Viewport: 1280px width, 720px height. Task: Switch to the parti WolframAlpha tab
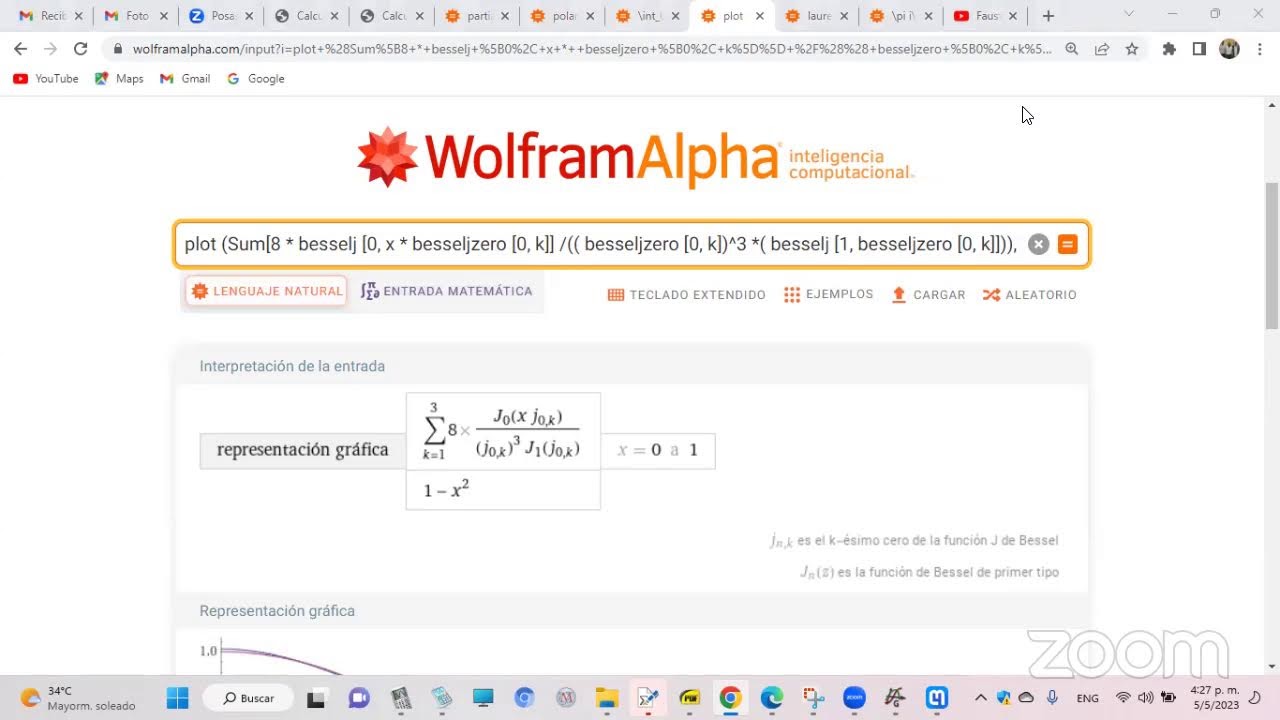pyautogui.click(x=476, y=16)
